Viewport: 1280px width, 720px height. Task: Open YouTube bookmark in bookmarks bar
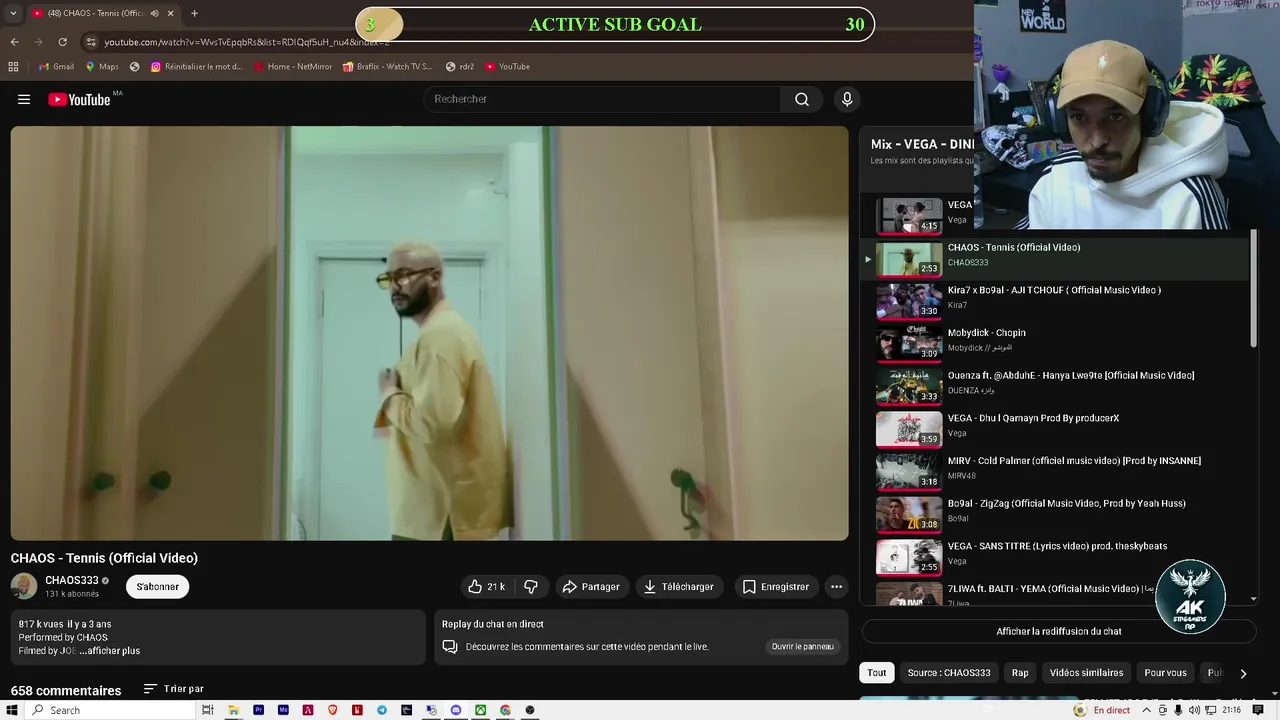[508, 67]
